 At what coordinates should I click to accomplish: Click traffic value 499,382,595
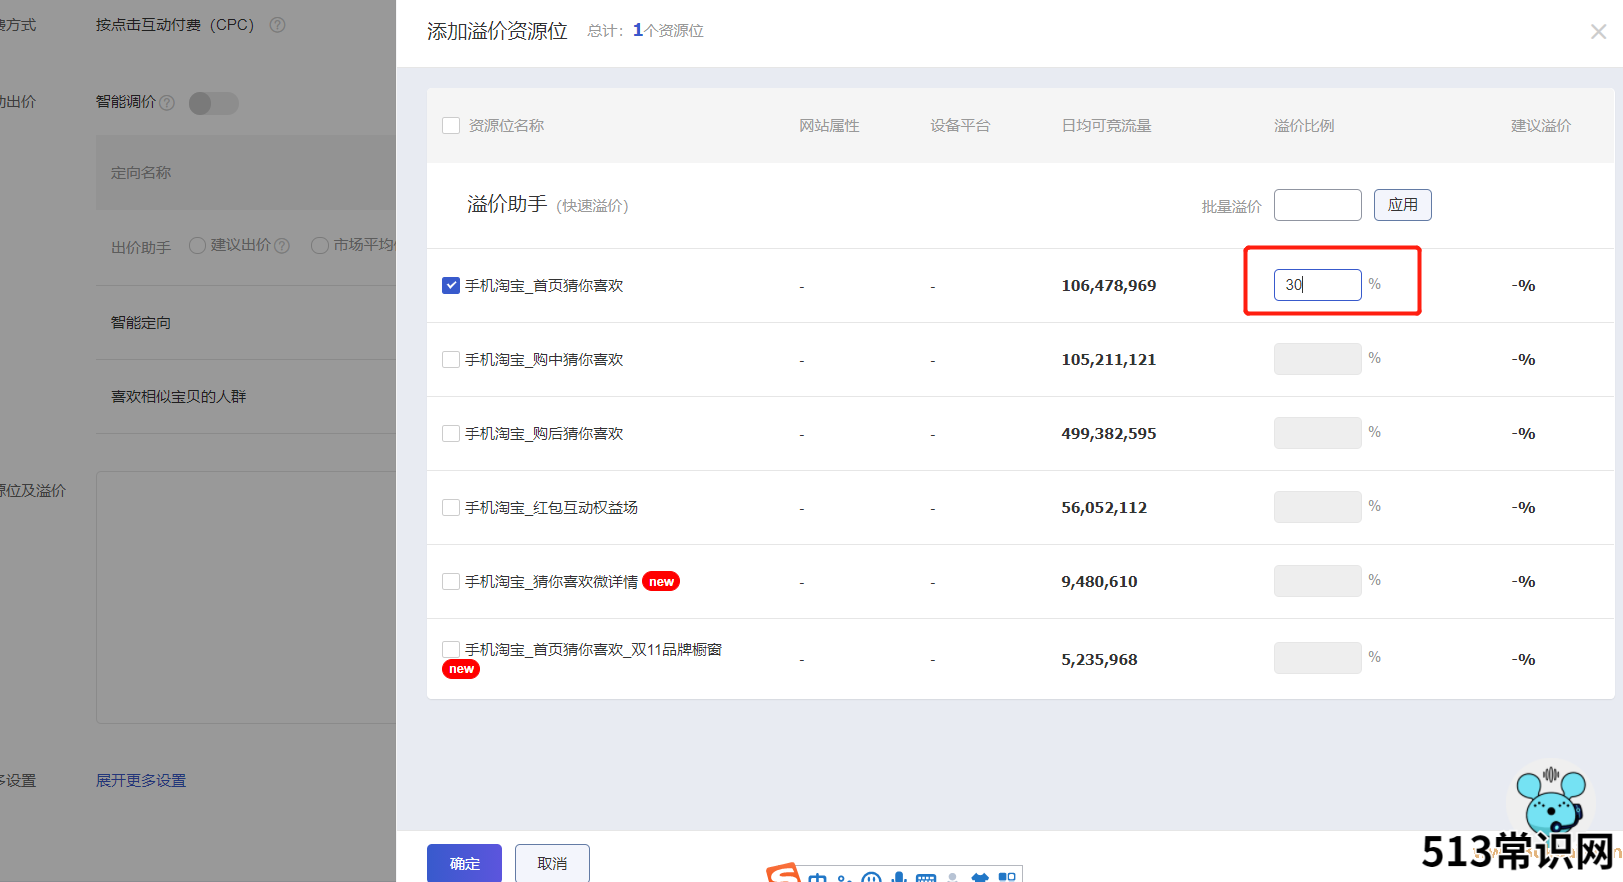[1109, 434]
